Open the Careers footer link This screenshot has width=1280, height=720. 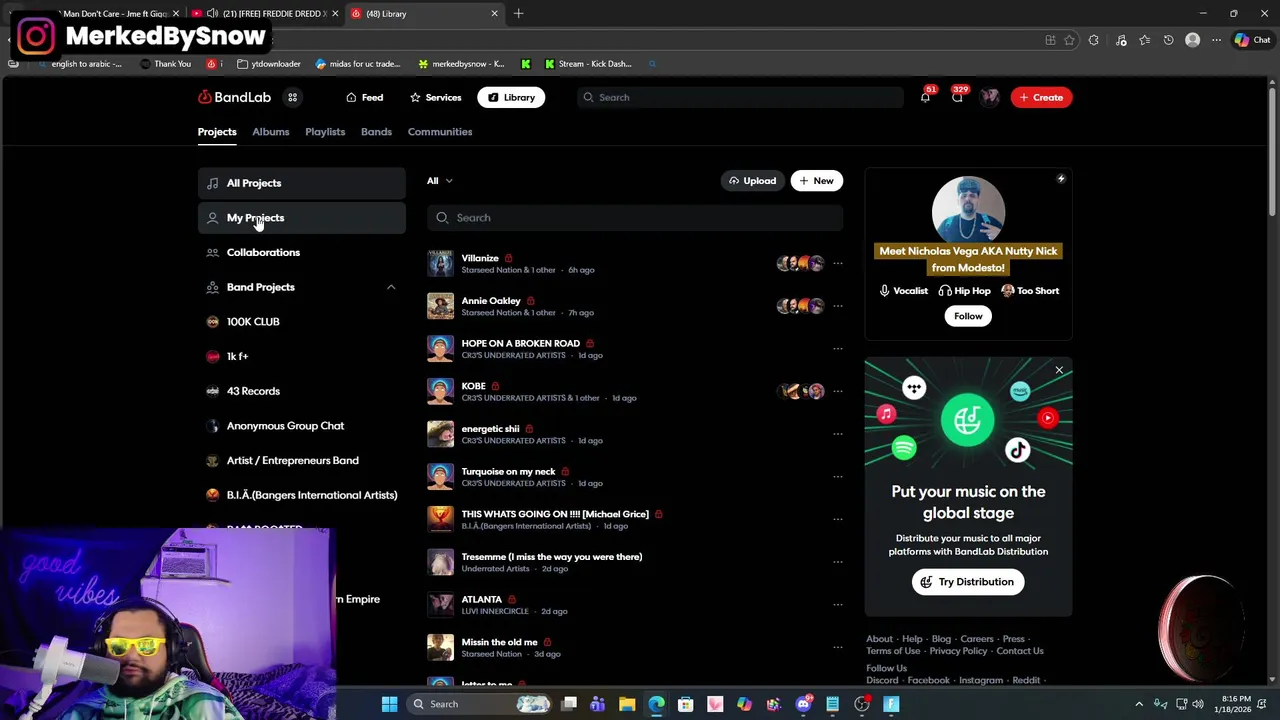click(x=977, y=639)
